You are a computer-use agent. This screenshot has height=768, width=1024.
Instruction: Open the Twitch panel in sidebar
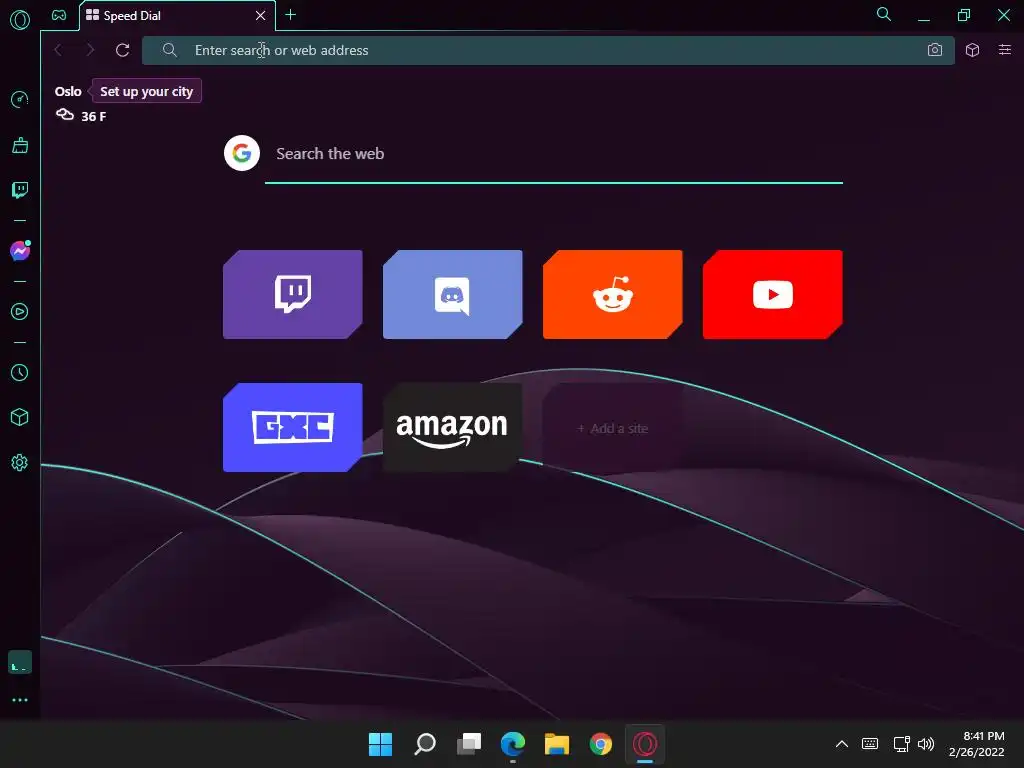(20, 190)
